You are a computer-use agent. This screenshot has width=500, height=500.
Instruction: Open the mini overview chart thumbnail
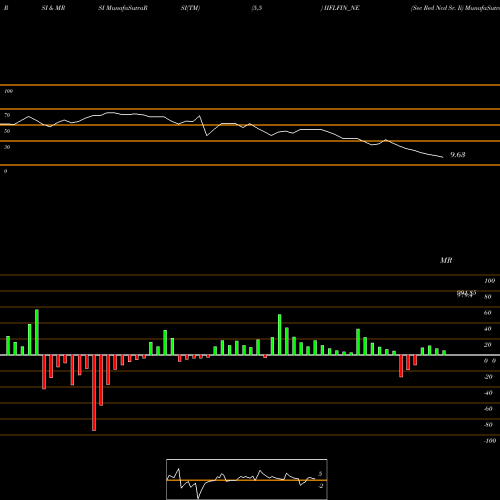point(247,479)
